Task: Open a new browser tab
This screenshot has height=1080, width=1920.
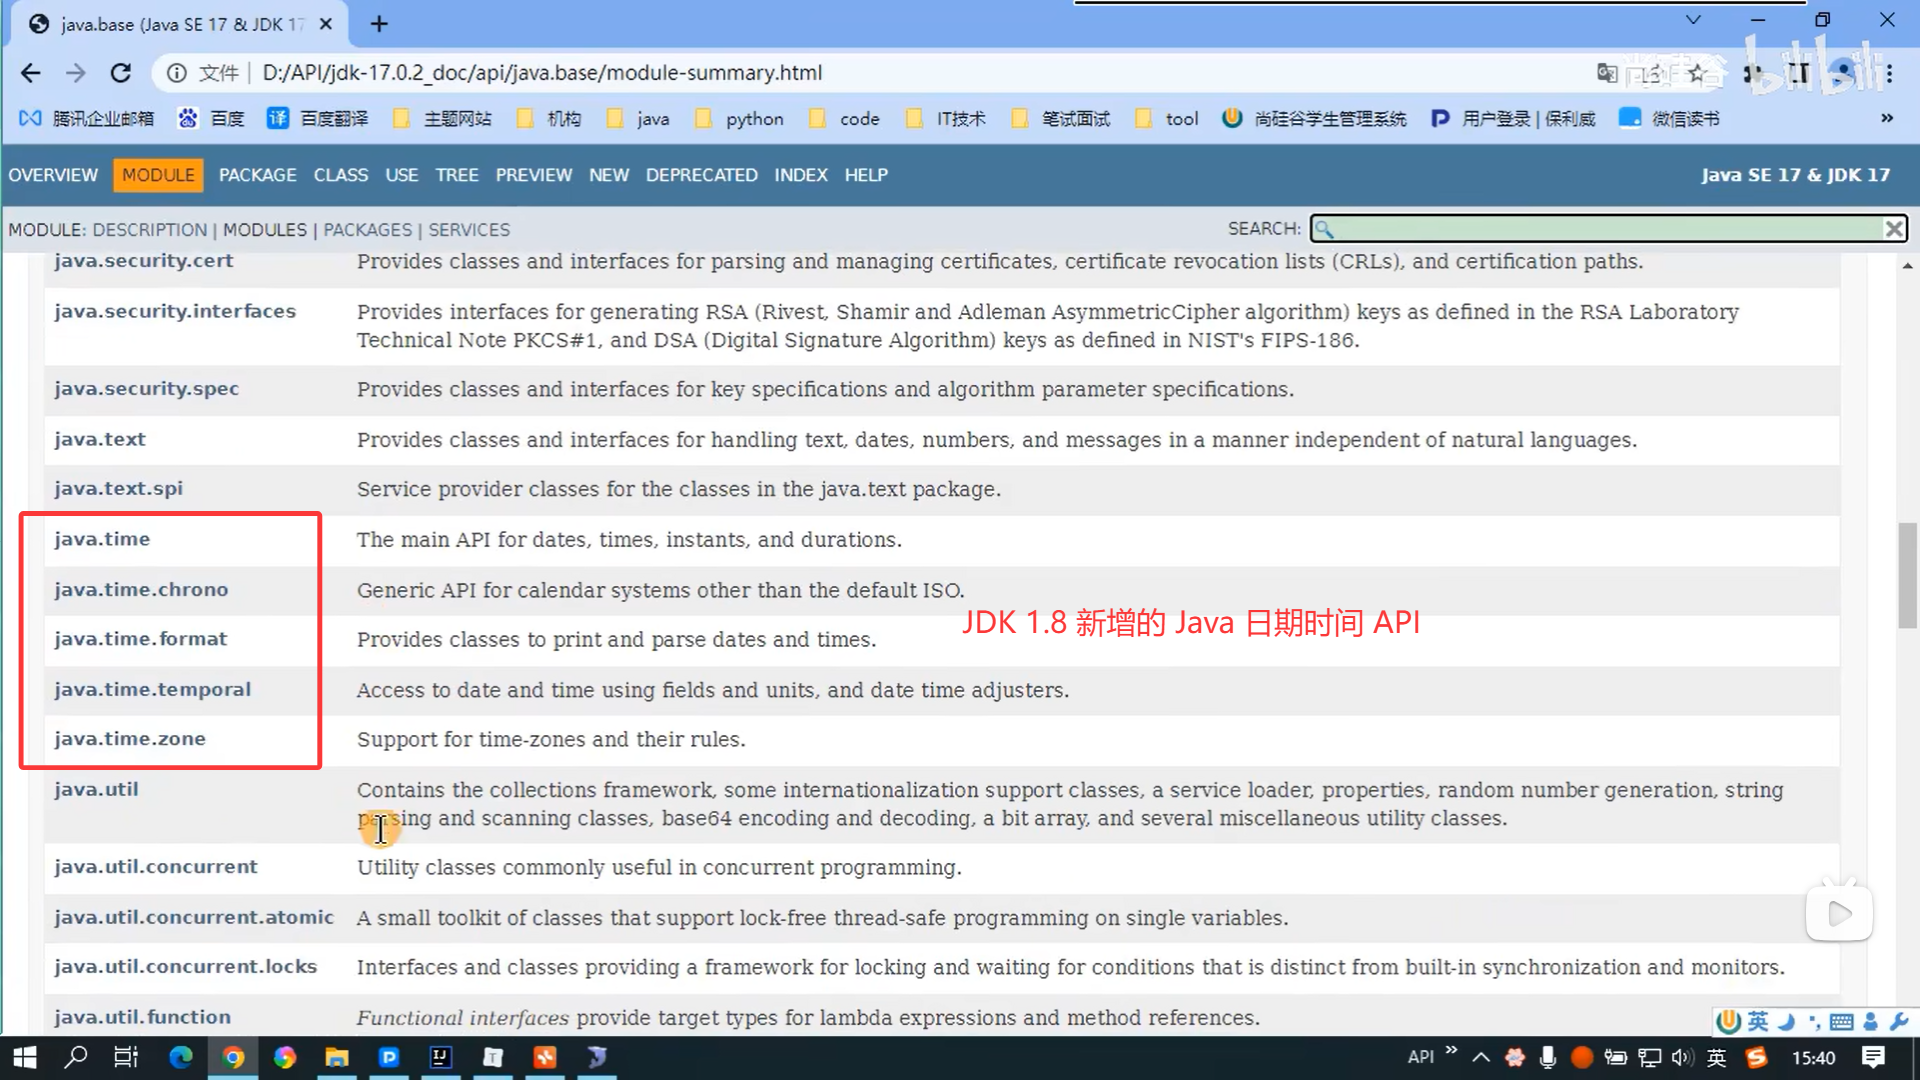Action: tap(379, 24)
